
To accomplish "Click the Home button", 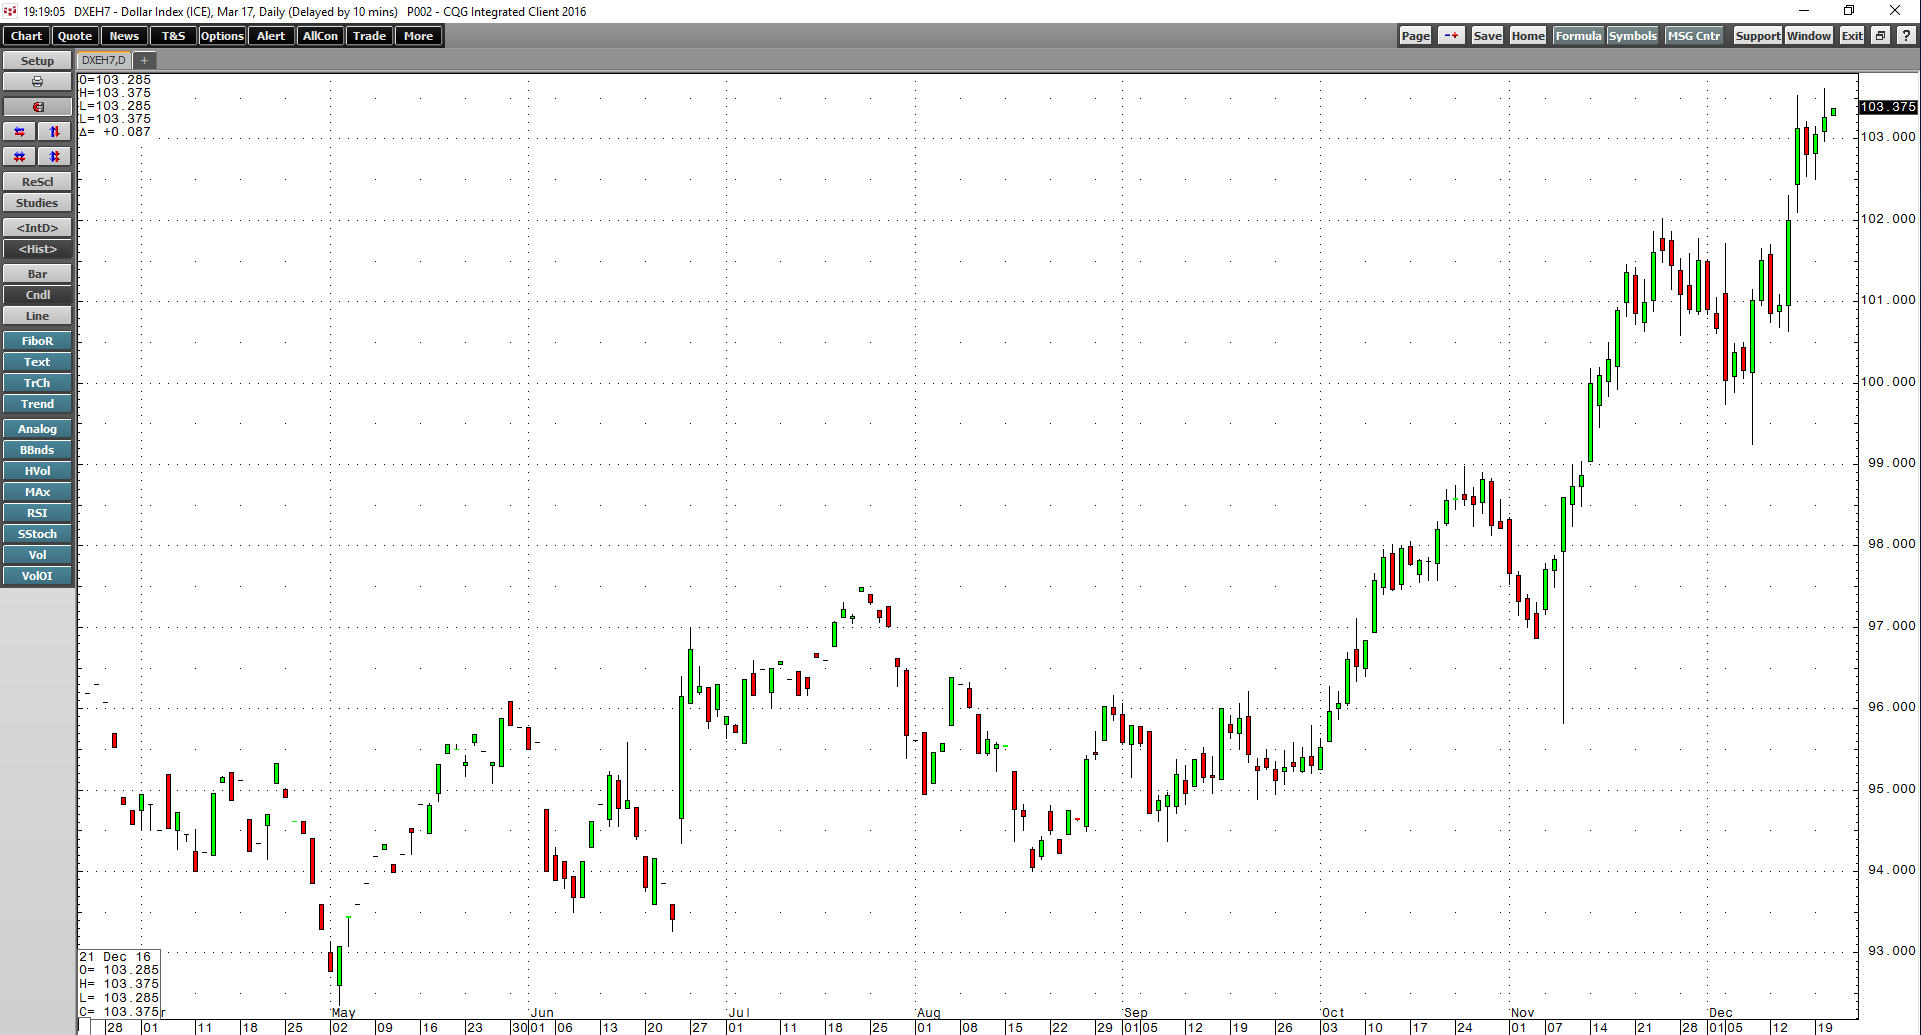I will click(1528, 36).
